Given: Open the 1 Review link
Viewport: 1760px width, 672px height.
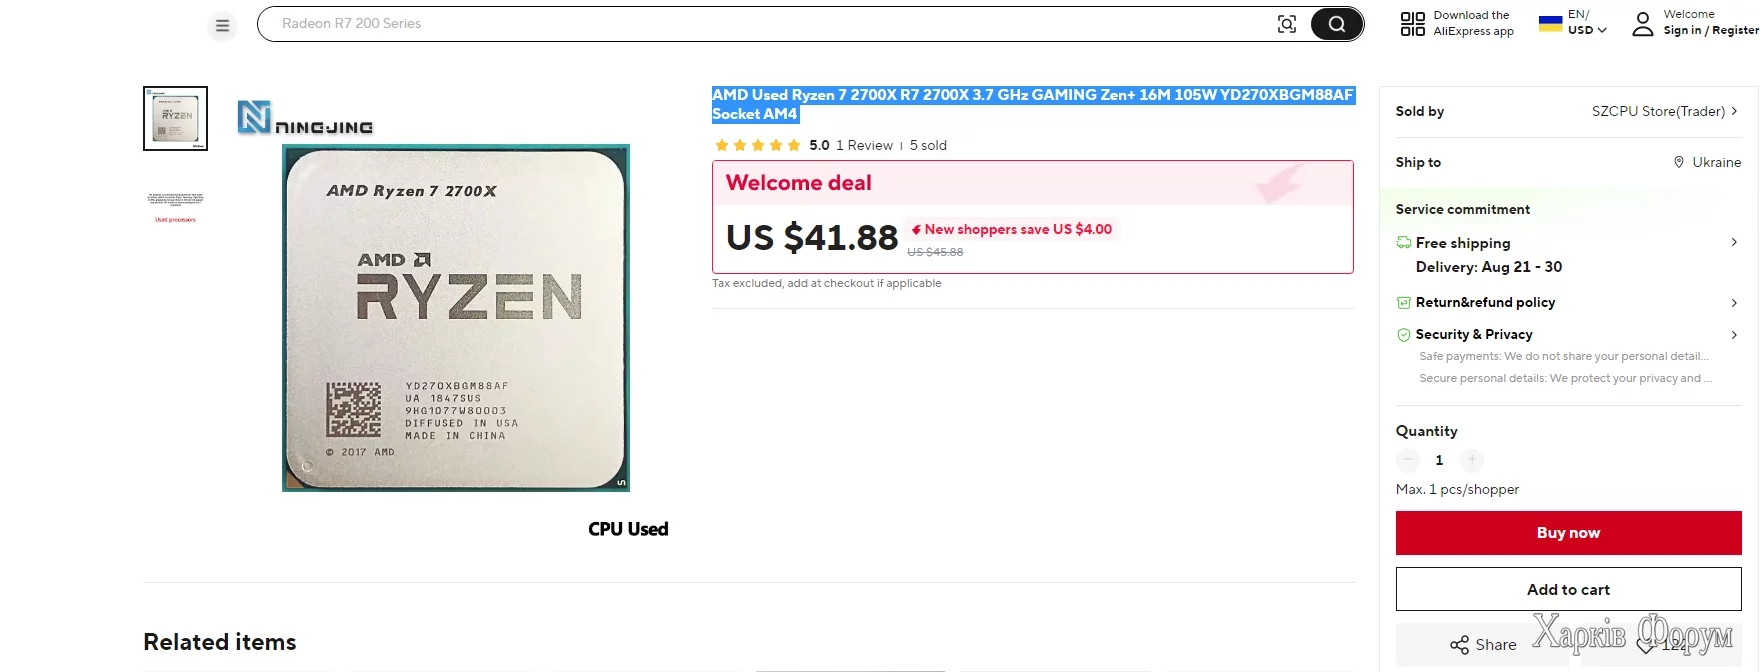Looking at the screenshot, I should [x=864, y=145].
